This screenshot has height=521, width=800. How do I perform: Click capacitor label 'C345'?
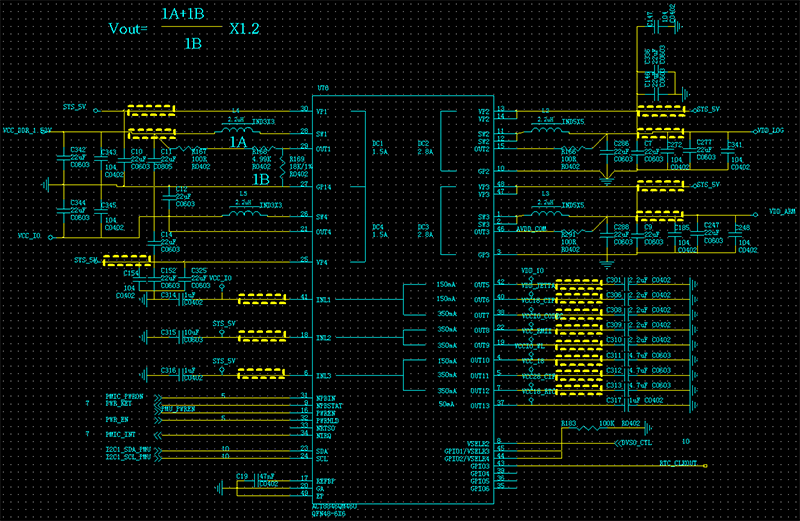click(109, 206)
